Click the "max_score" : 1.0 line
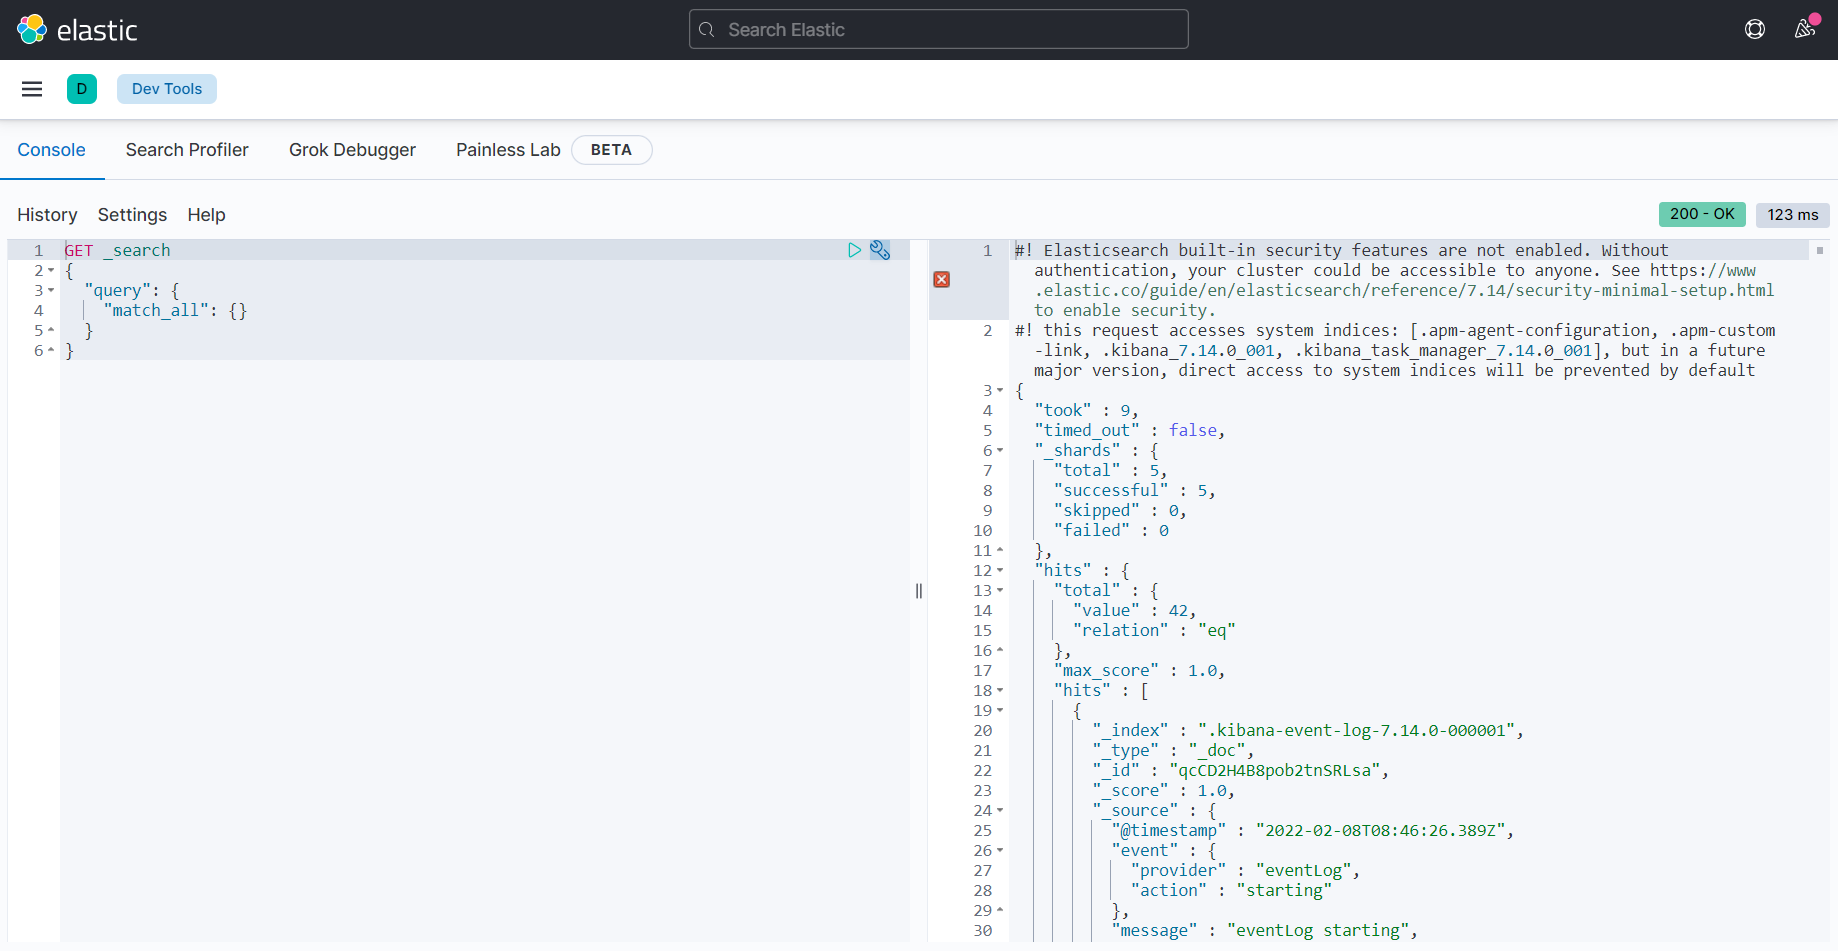Image resolution: width=1838 pixels, height=951 pixels. pos(1140,670)
